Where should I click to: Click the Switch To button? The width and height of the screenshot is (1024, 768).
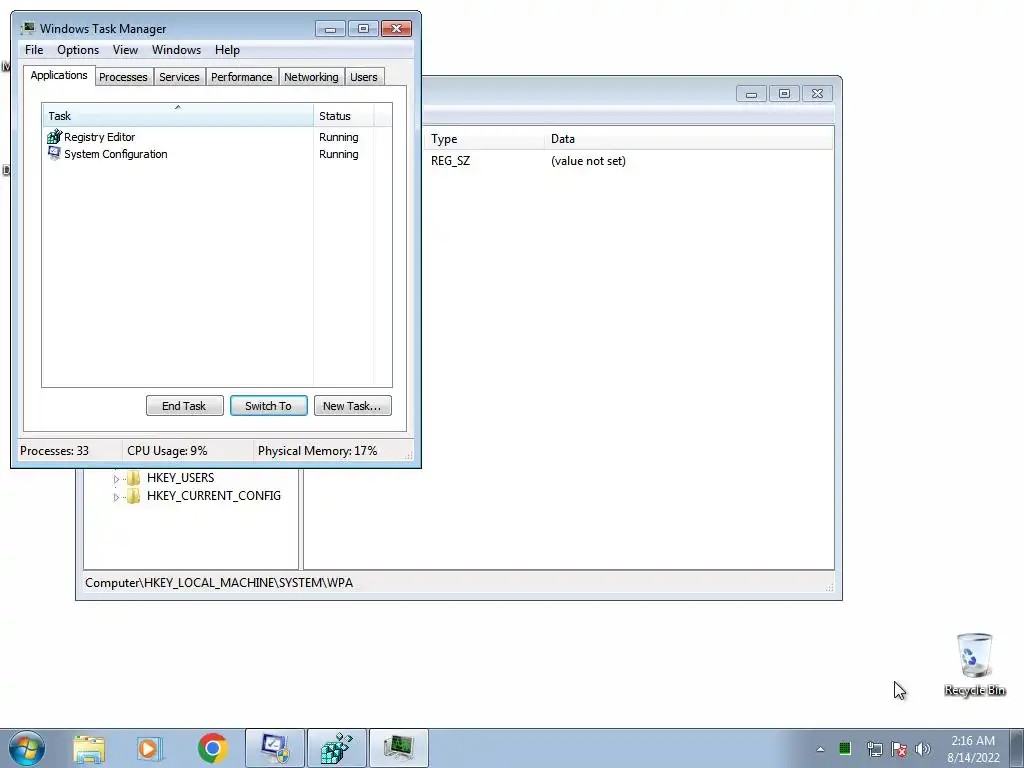click(x=268, y=406)
